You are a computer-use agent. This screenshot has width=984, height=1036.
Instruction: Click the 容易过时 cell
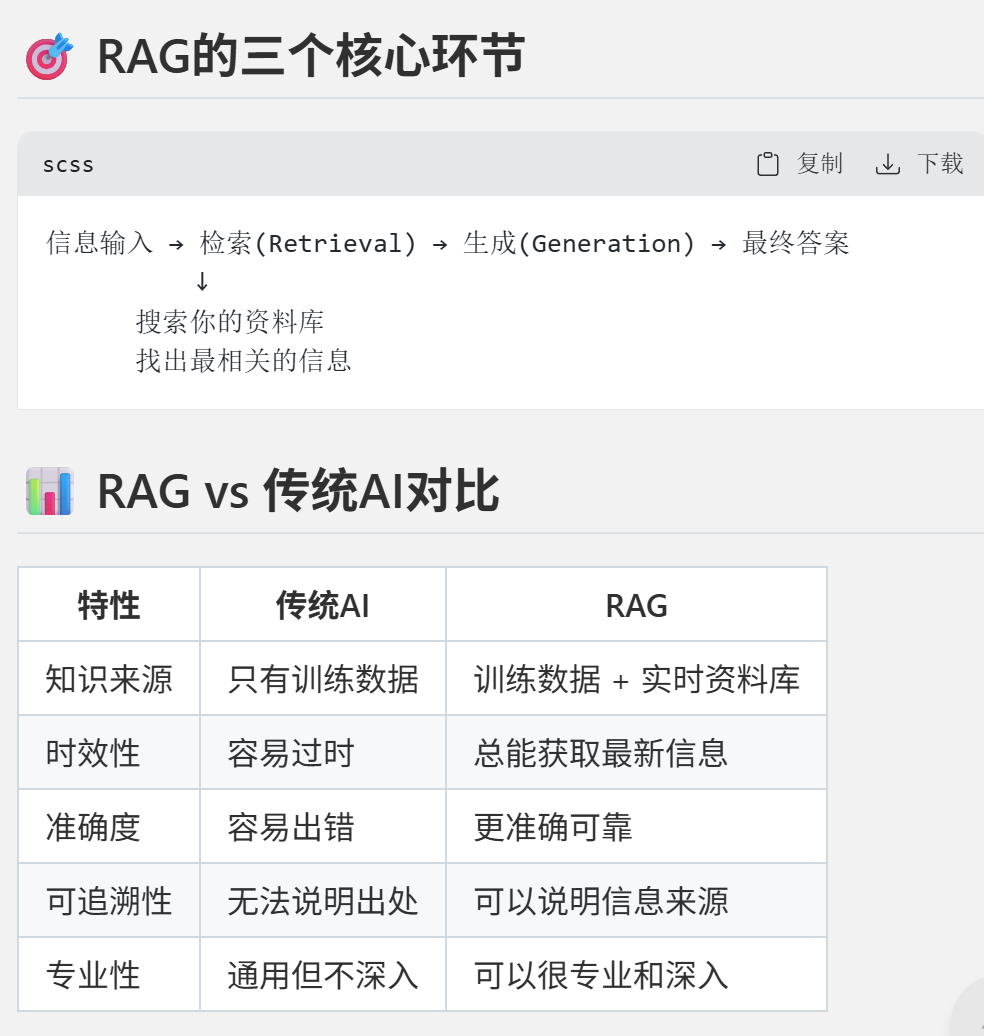pos(322,753)
